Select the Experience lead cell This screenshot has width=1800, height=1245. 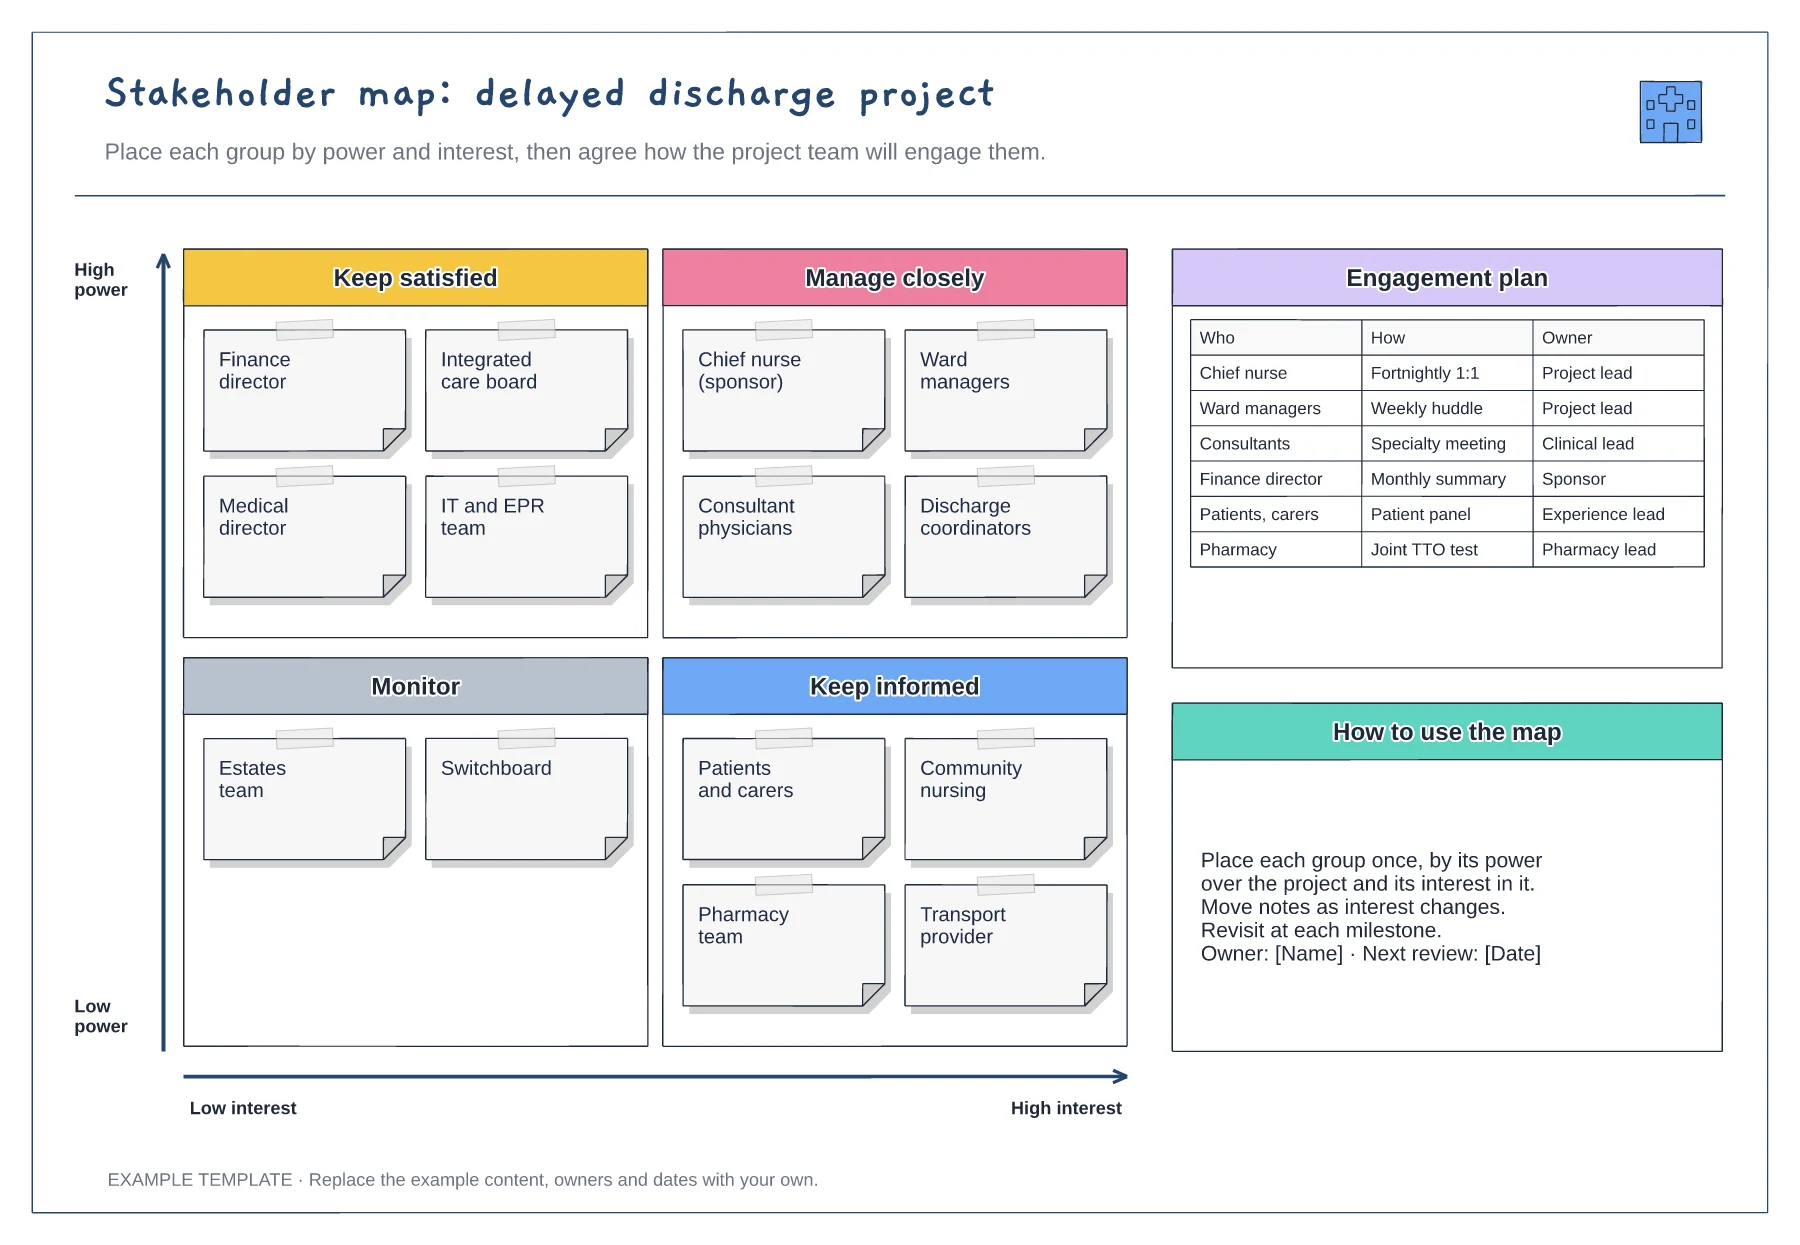coord(1618,514)
